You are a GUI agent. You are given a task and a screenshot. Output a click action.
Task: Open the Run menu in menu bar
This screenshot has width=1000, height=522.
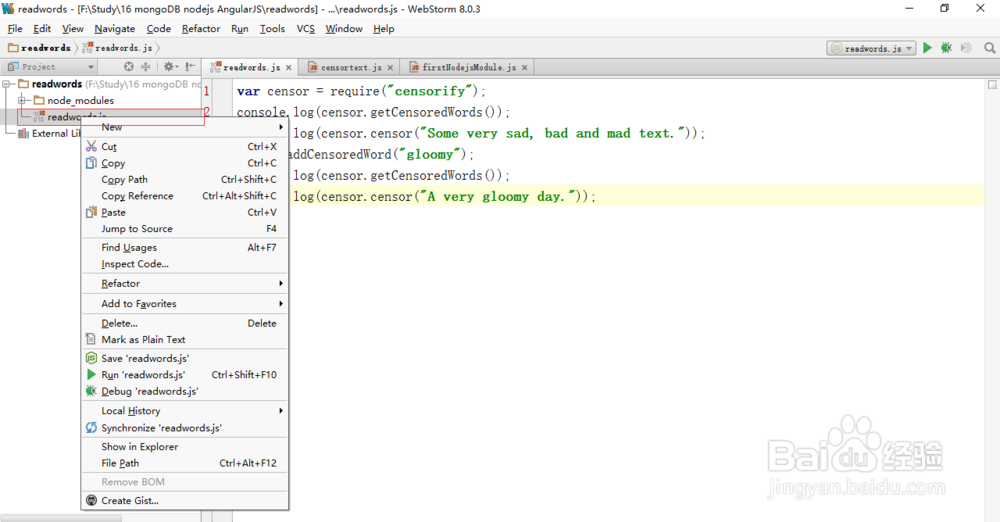240,29
